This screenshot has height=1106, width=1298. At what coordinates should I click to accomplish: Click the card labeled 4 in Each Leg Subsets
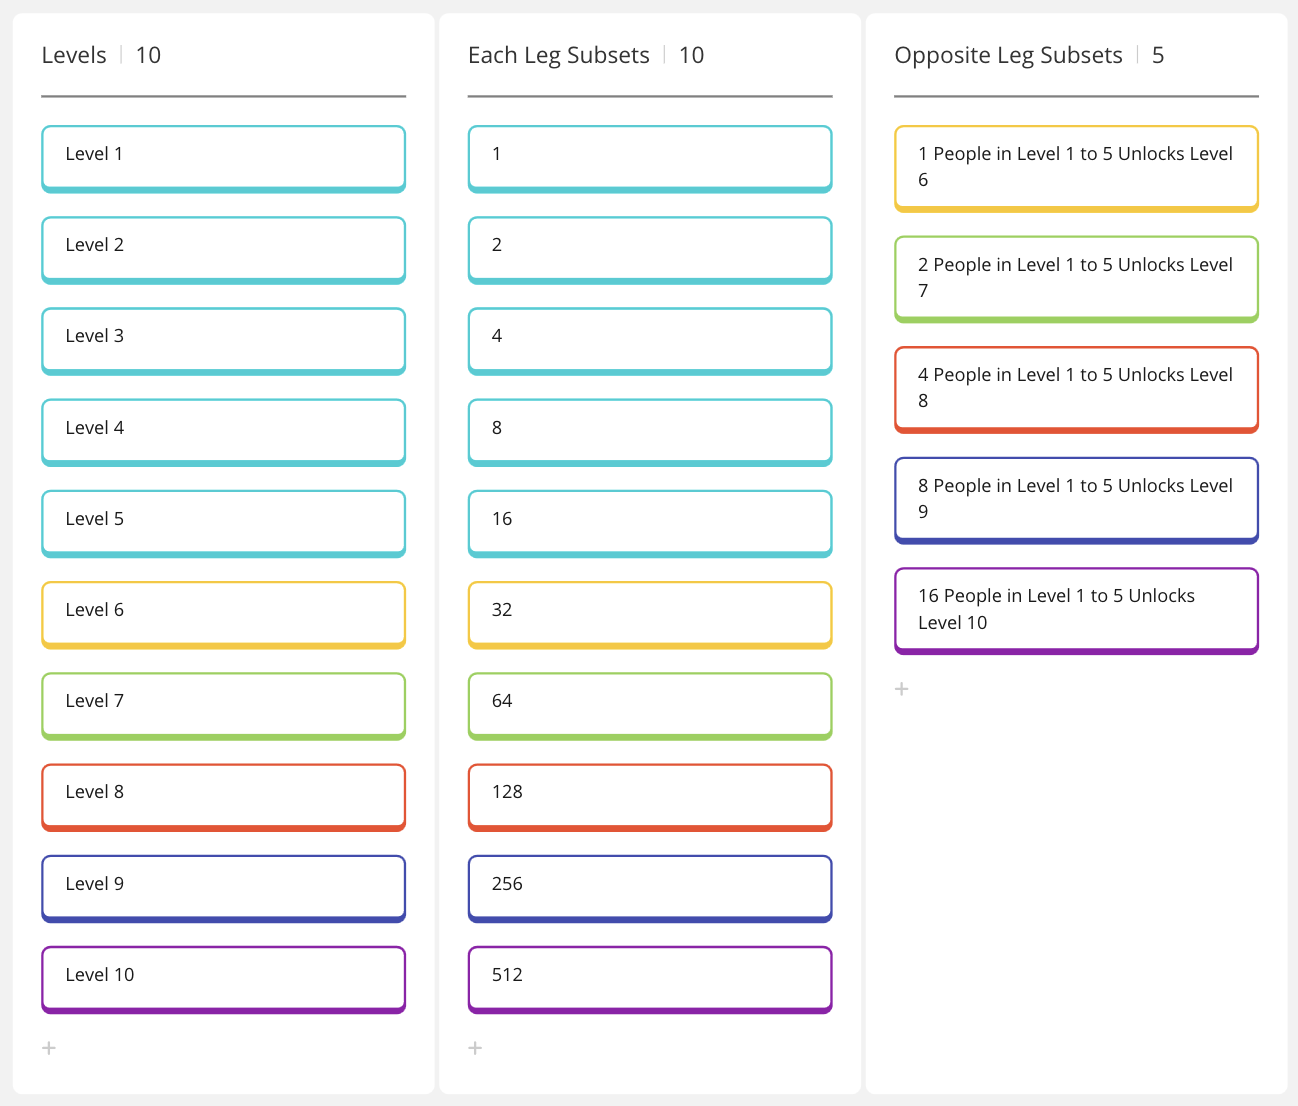pyautogui.click(x=650, y=341)
